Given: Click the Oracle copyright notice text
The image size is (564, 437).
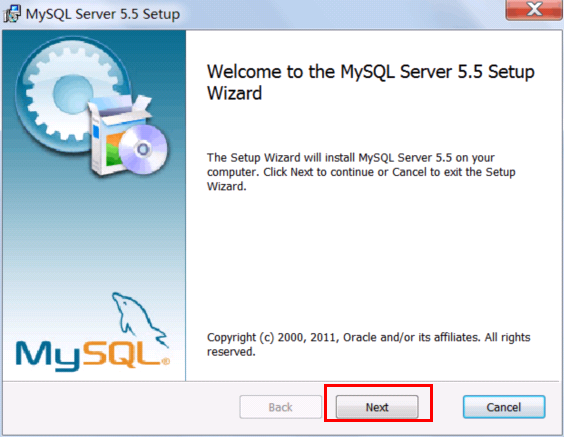Looking at the screenshot, I should [368, 344].
